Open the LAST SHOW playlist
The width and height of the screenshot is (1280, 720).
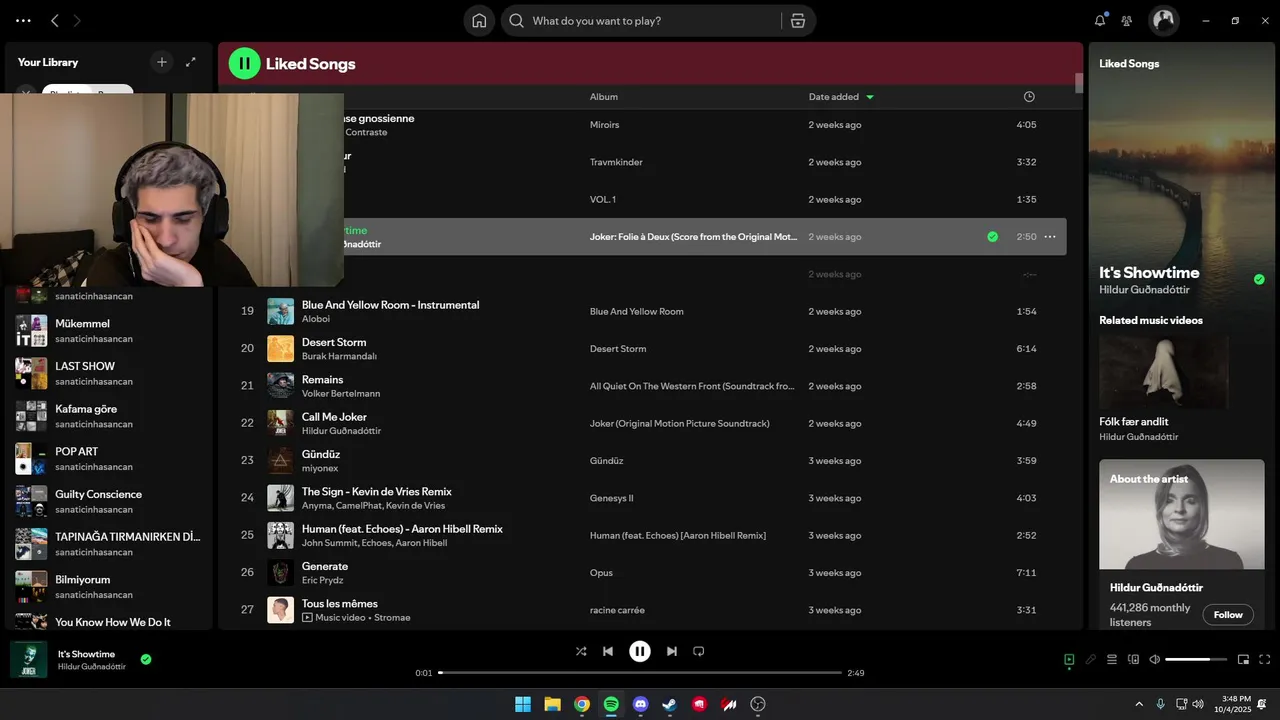coord(108,374)
